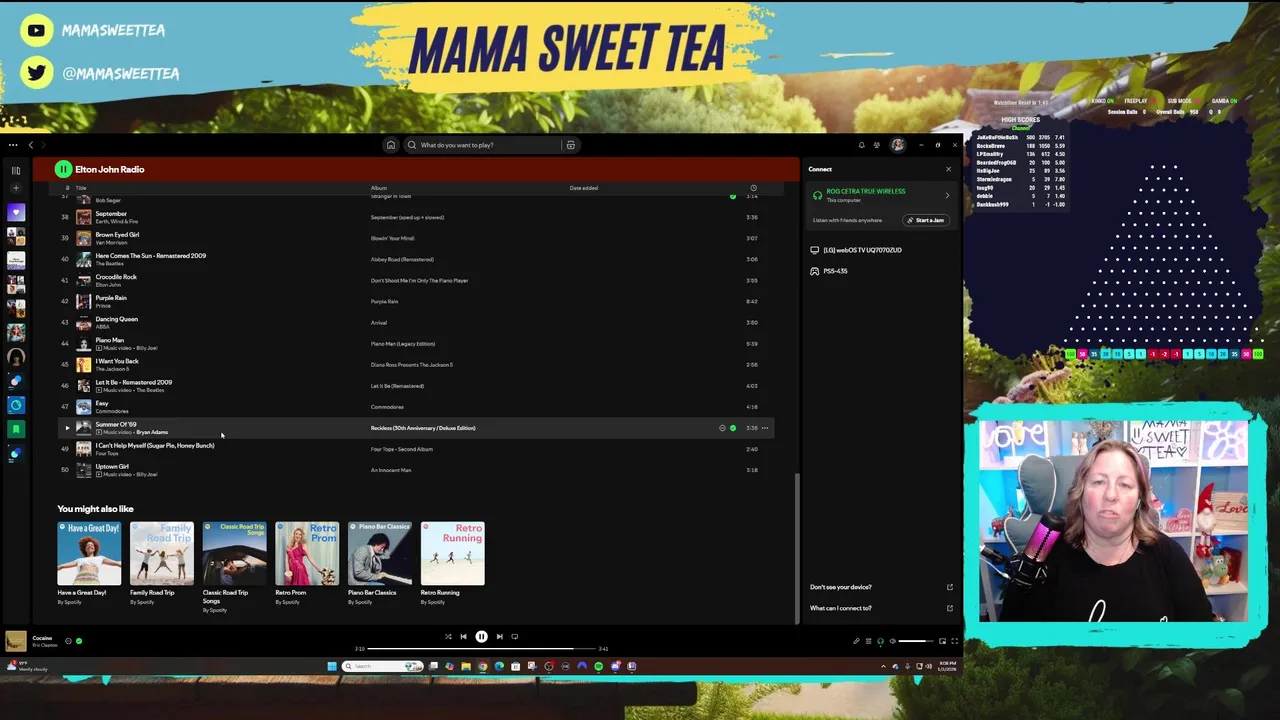The height and width of the screenshot is (720, 1280).
Task: Click the Start a Jam button
Action: coord(925,220)
